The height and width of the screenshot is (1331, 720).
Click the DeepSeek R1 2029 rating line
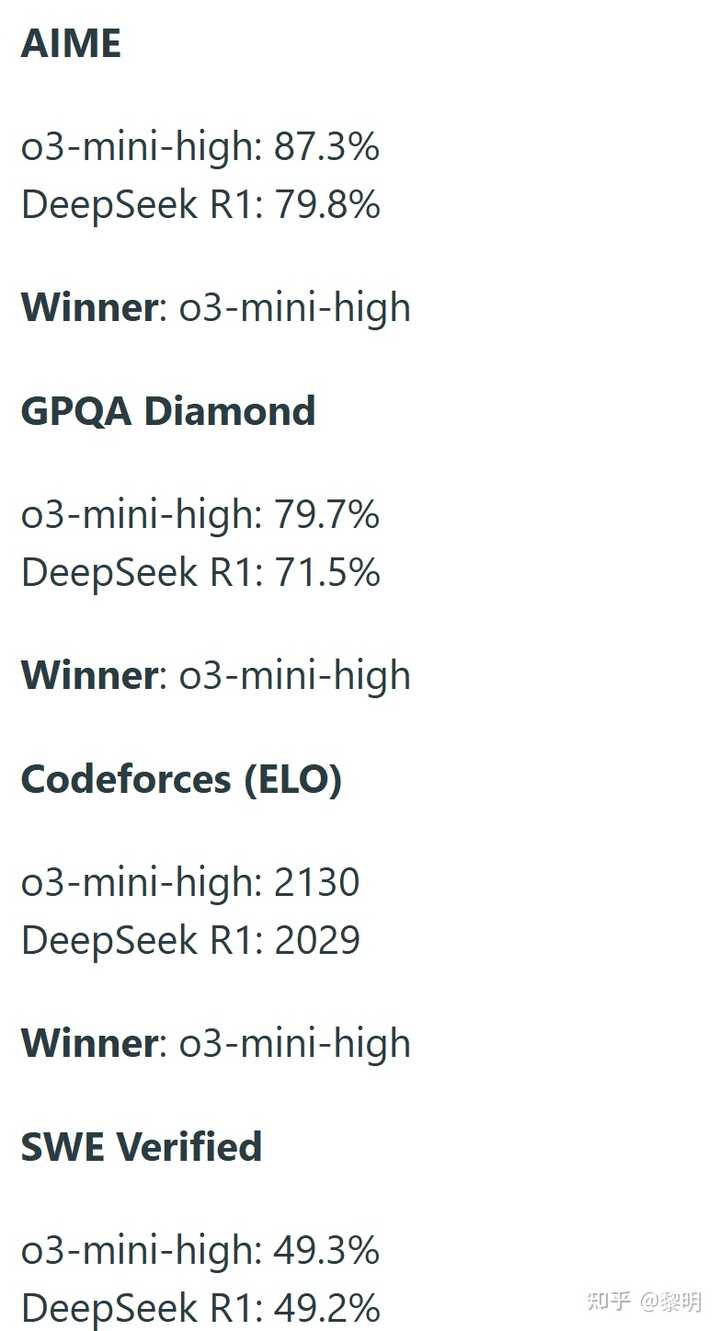(190, 941)
